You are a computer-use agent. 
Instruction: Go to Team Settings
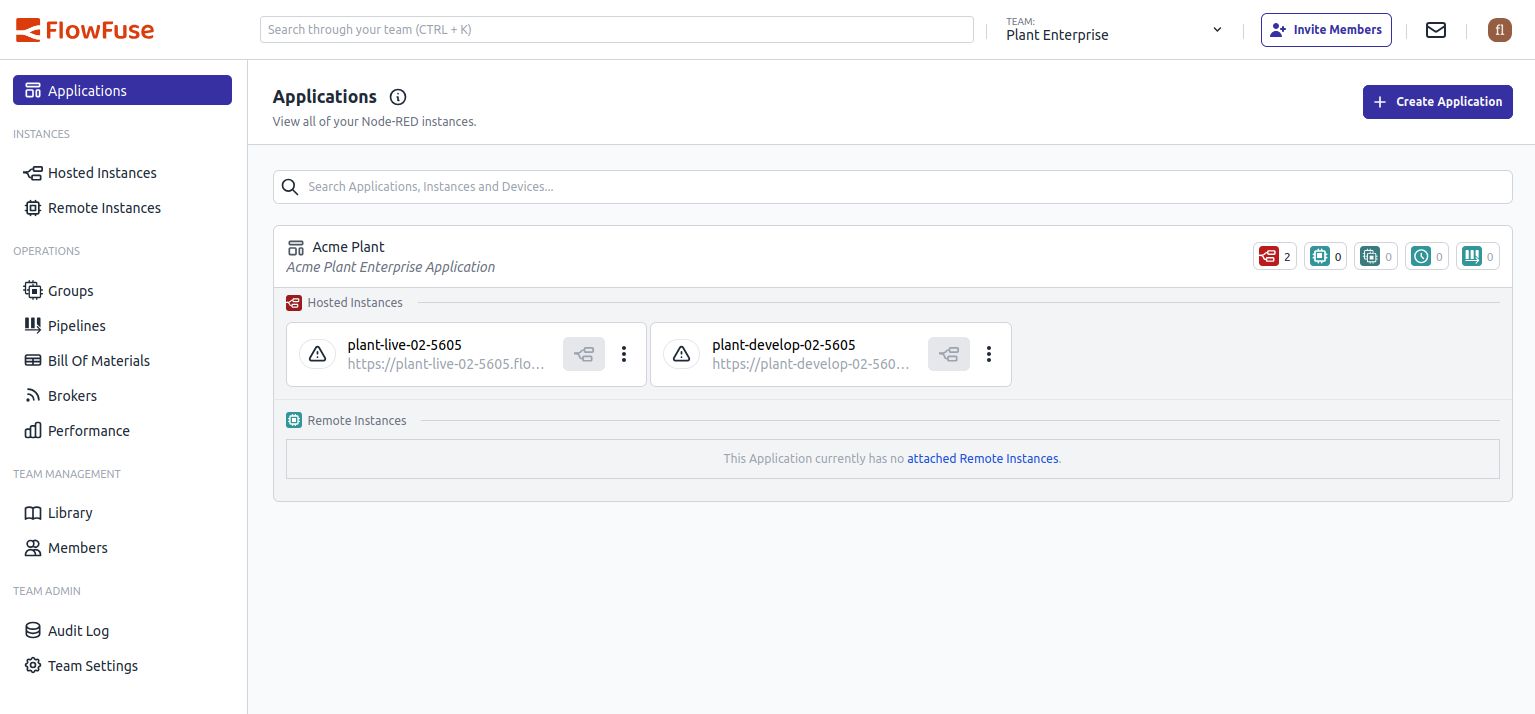pyautogui.click(x=92, y=665)
